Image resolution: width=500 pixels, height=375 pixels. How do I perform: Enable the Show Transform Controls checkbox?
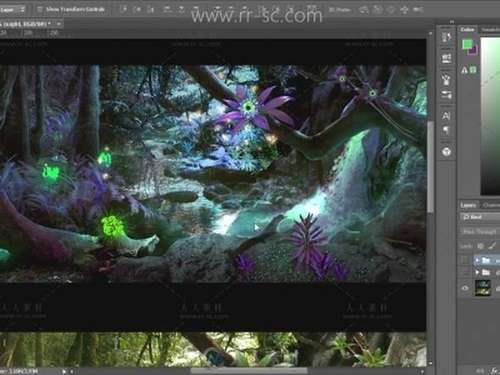click(39, 9)
